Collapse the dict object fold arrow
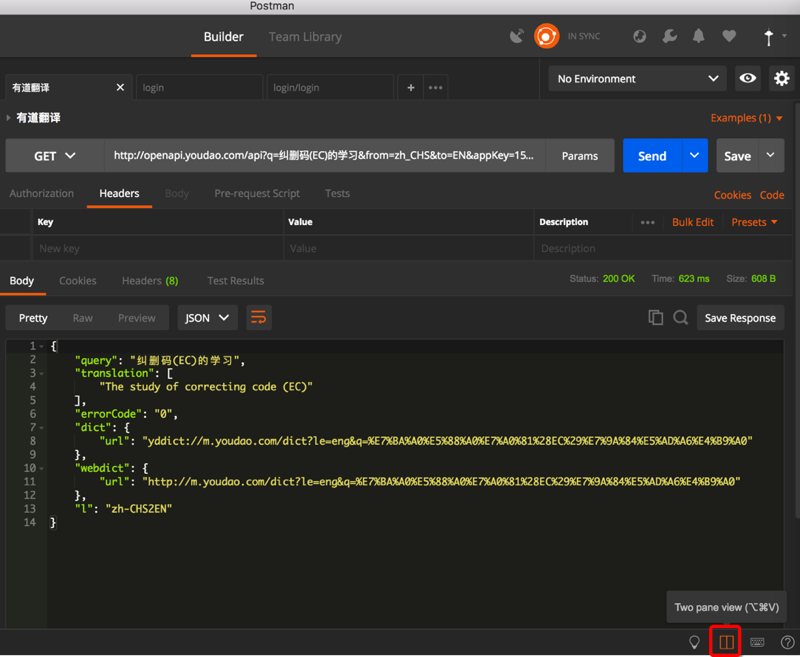Screen dimensions: 800x657 (41, 428)
